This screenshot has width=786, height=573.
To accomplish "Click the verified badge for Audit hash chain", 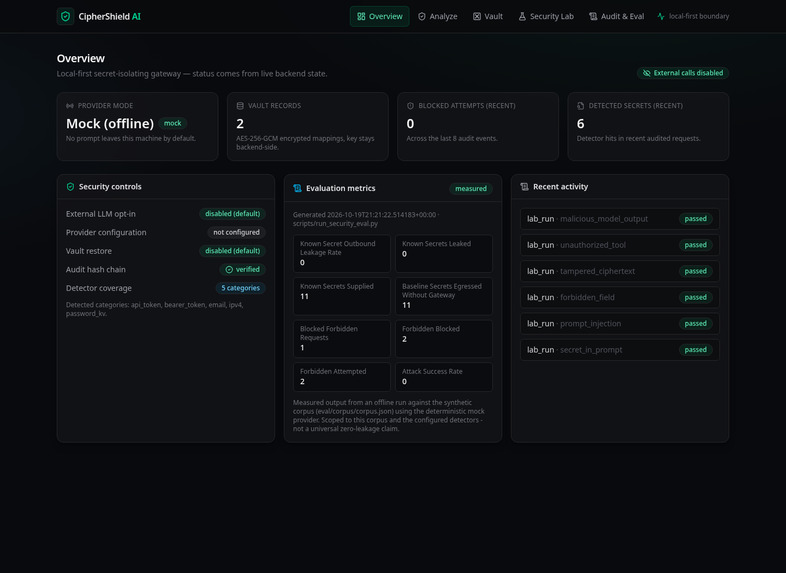I will point(243,269).
